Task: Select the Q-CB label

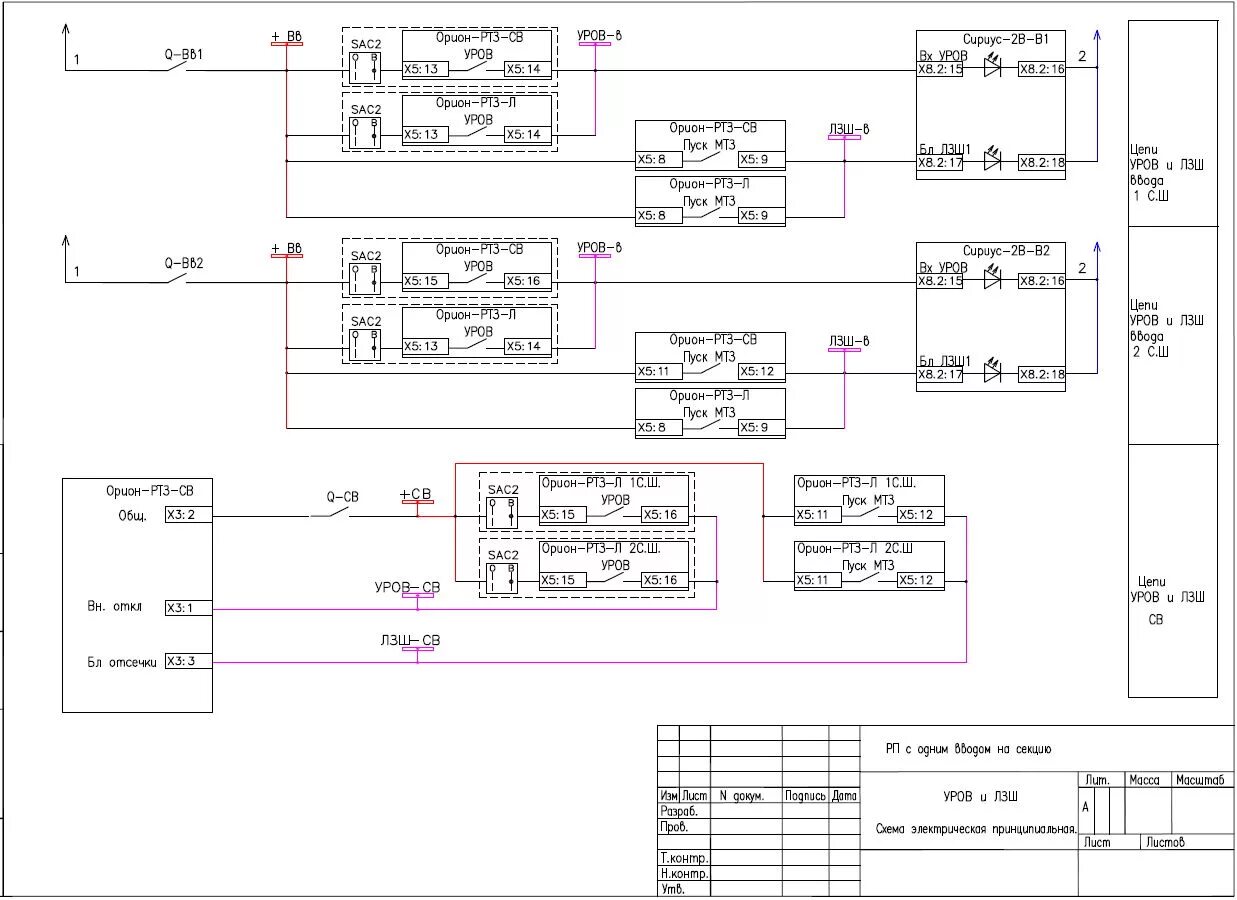Action: tap(342, 497)
